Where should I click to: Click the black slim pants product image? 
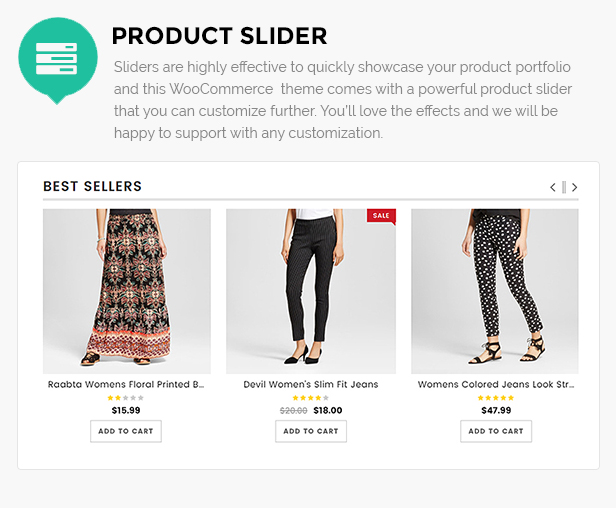click(311, 291)
